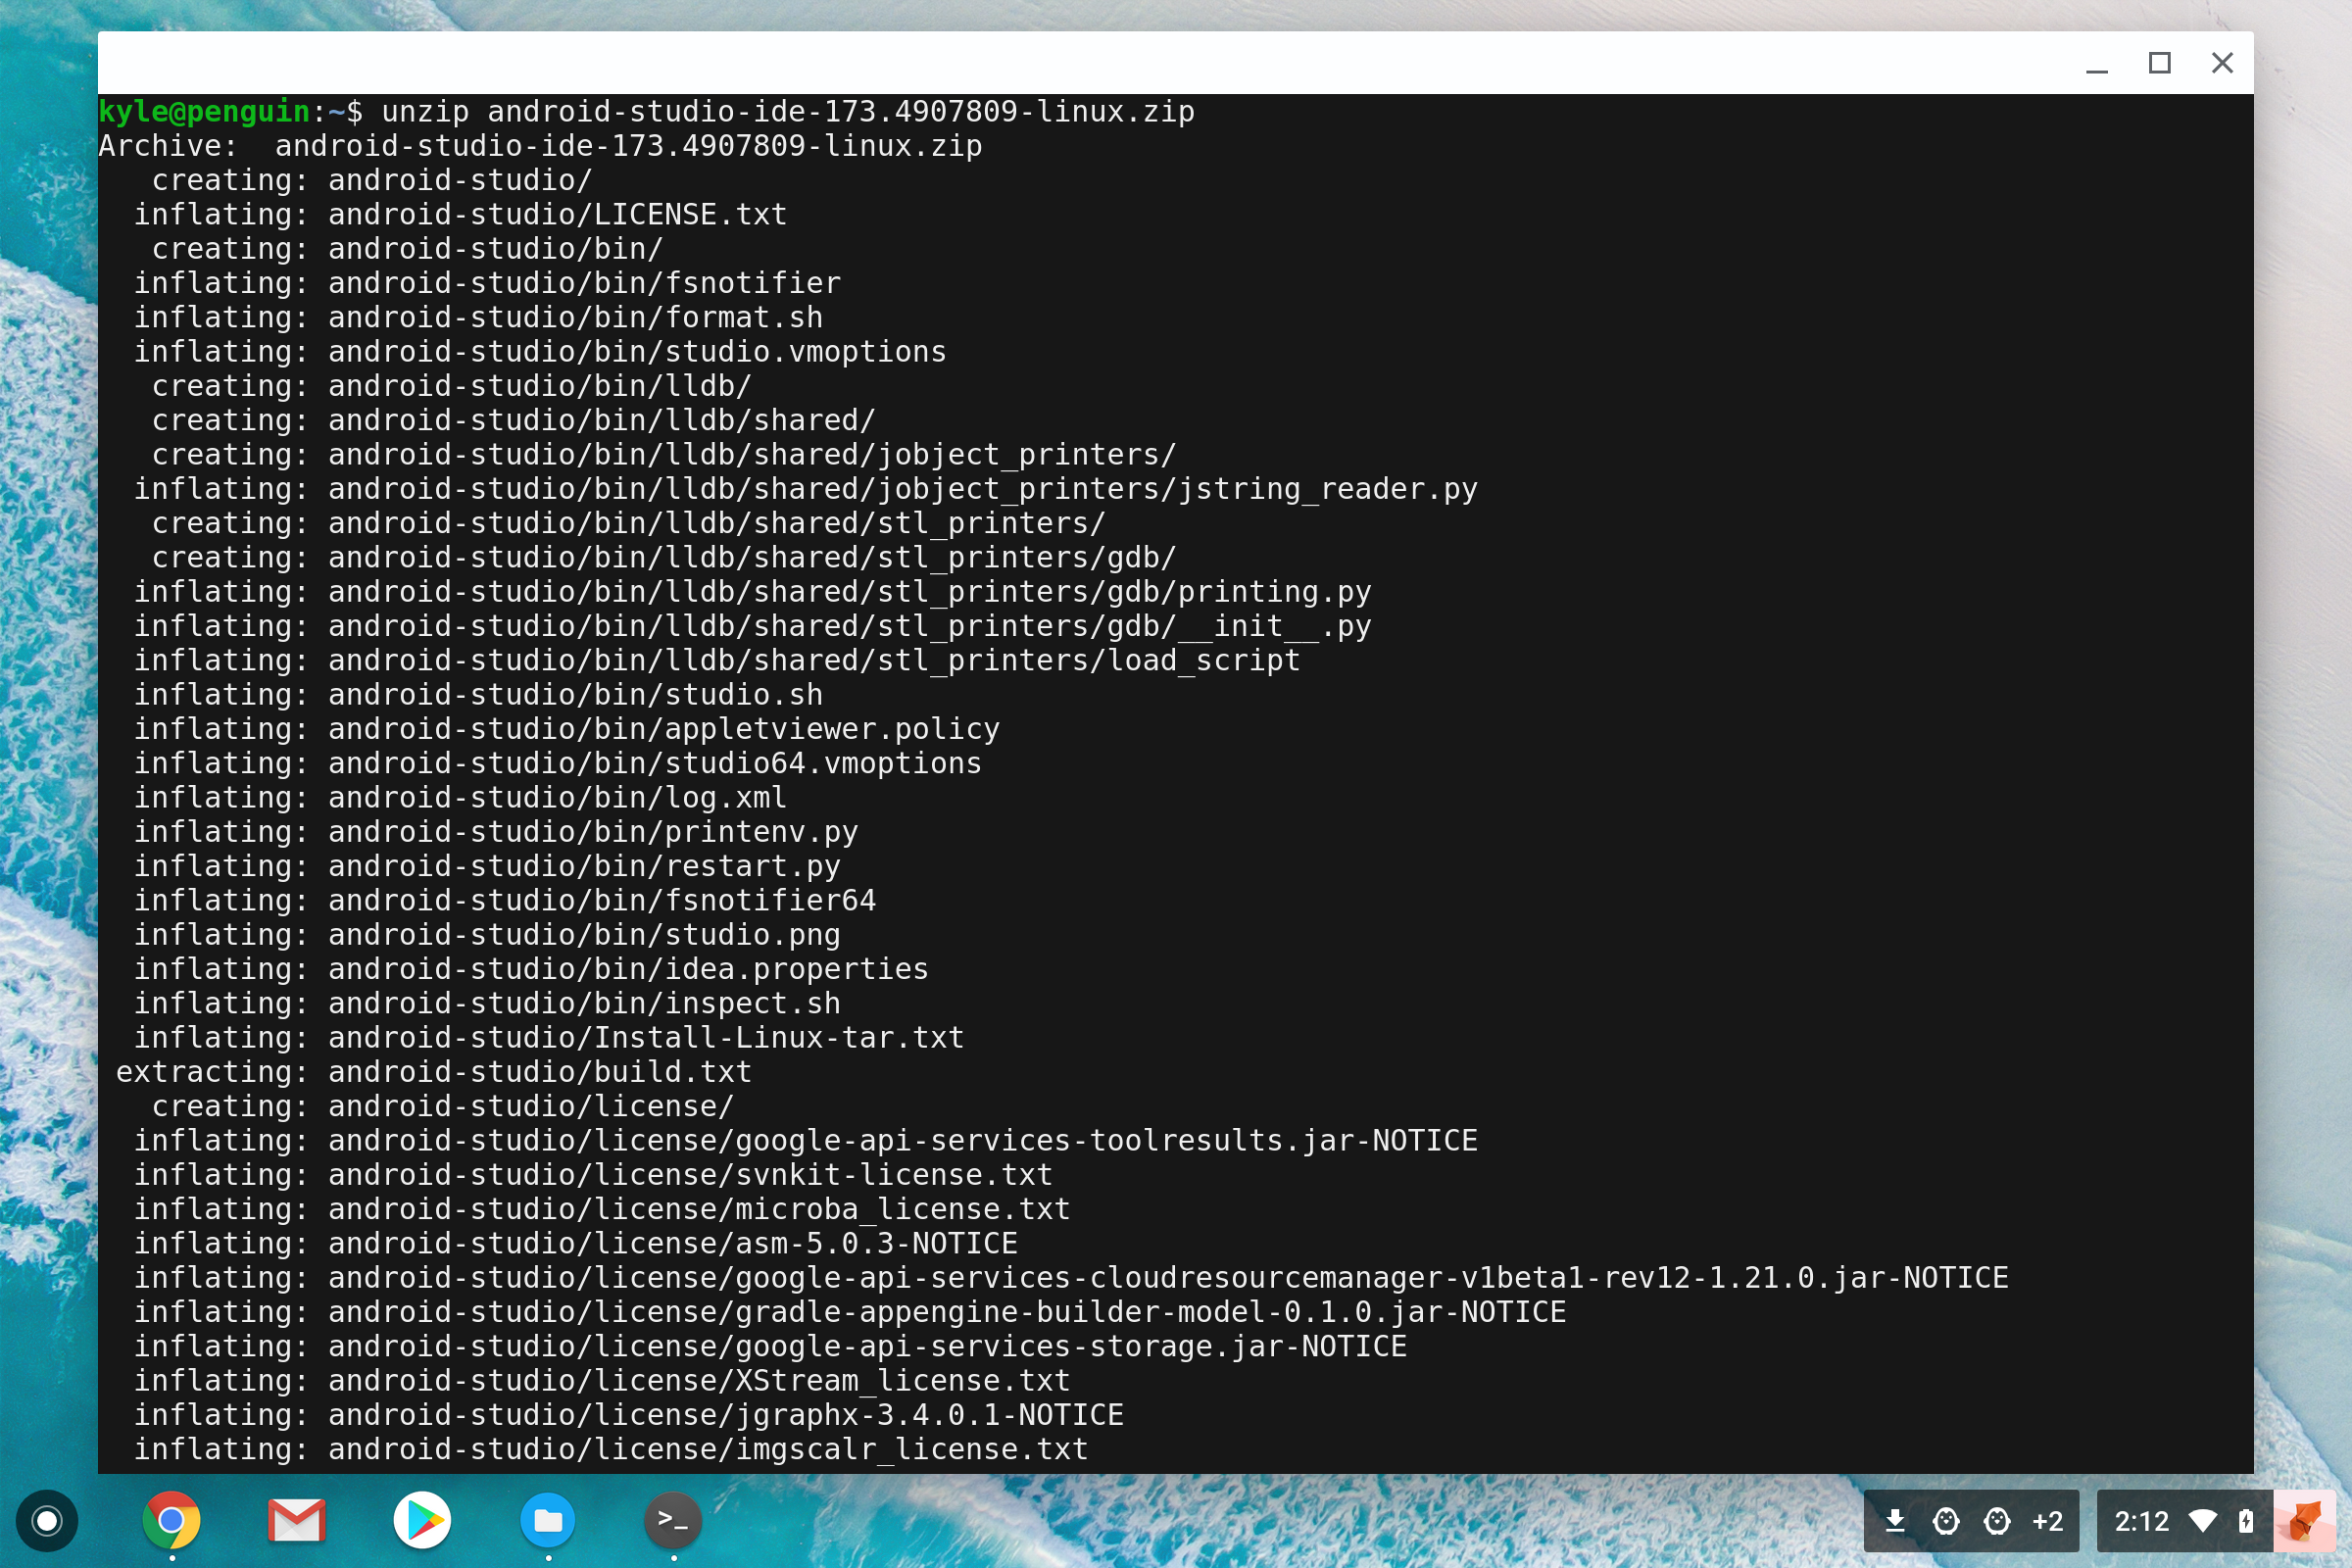2352x1568 pixels.
Task: Open the Files app on shelf
Action: click(x=548, y=1521)
